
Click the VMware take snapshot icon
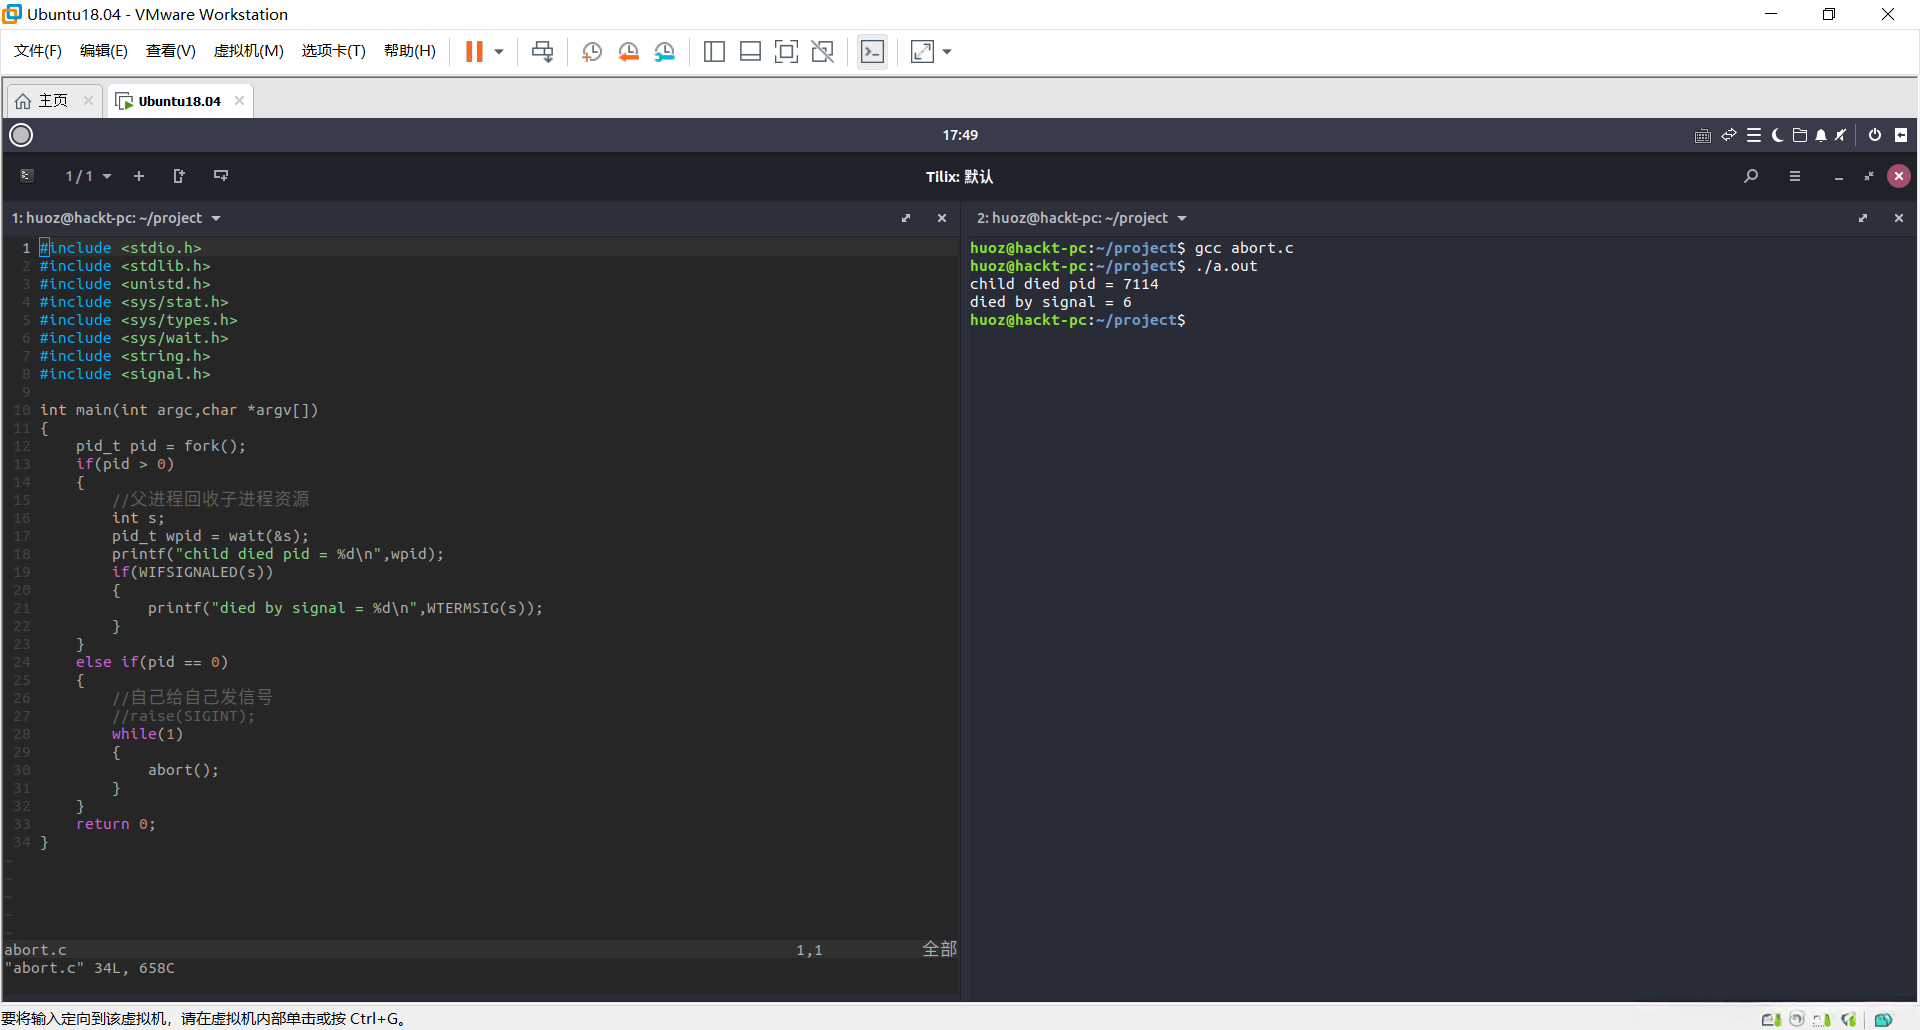pyautogui.click(x=592, y=52)
